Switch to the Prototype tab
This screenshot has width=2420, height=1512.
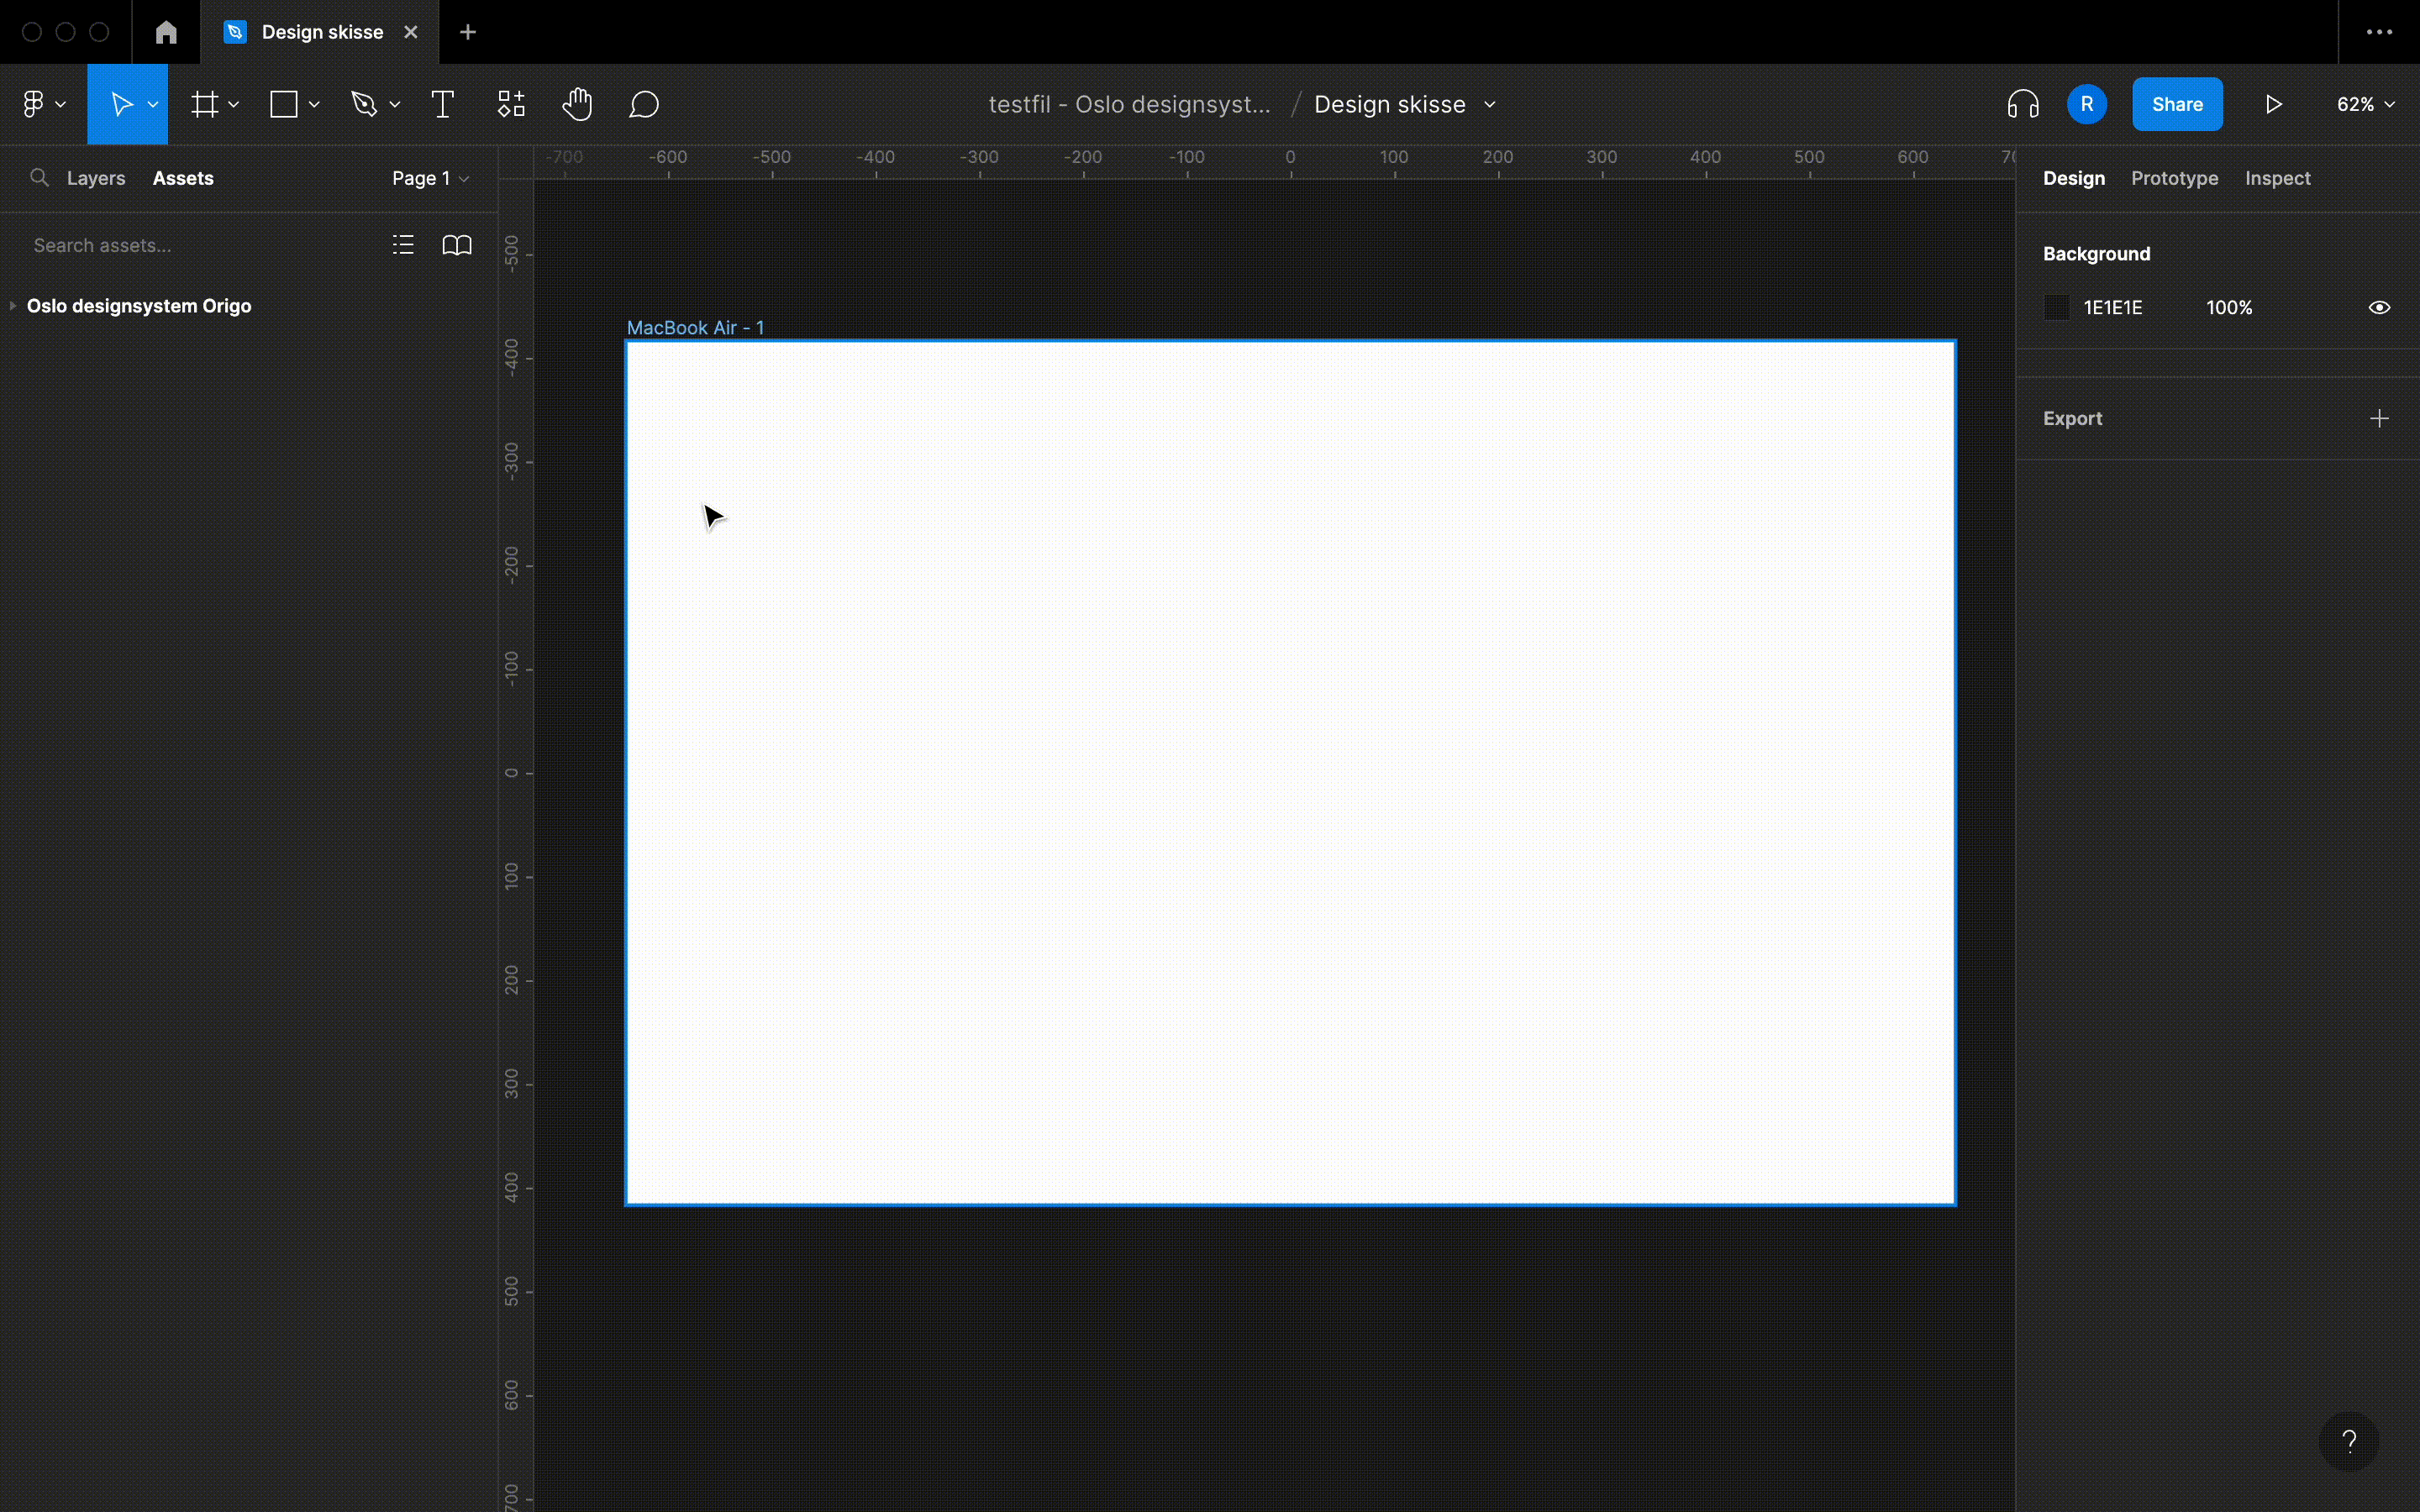tap(2174, 177)
